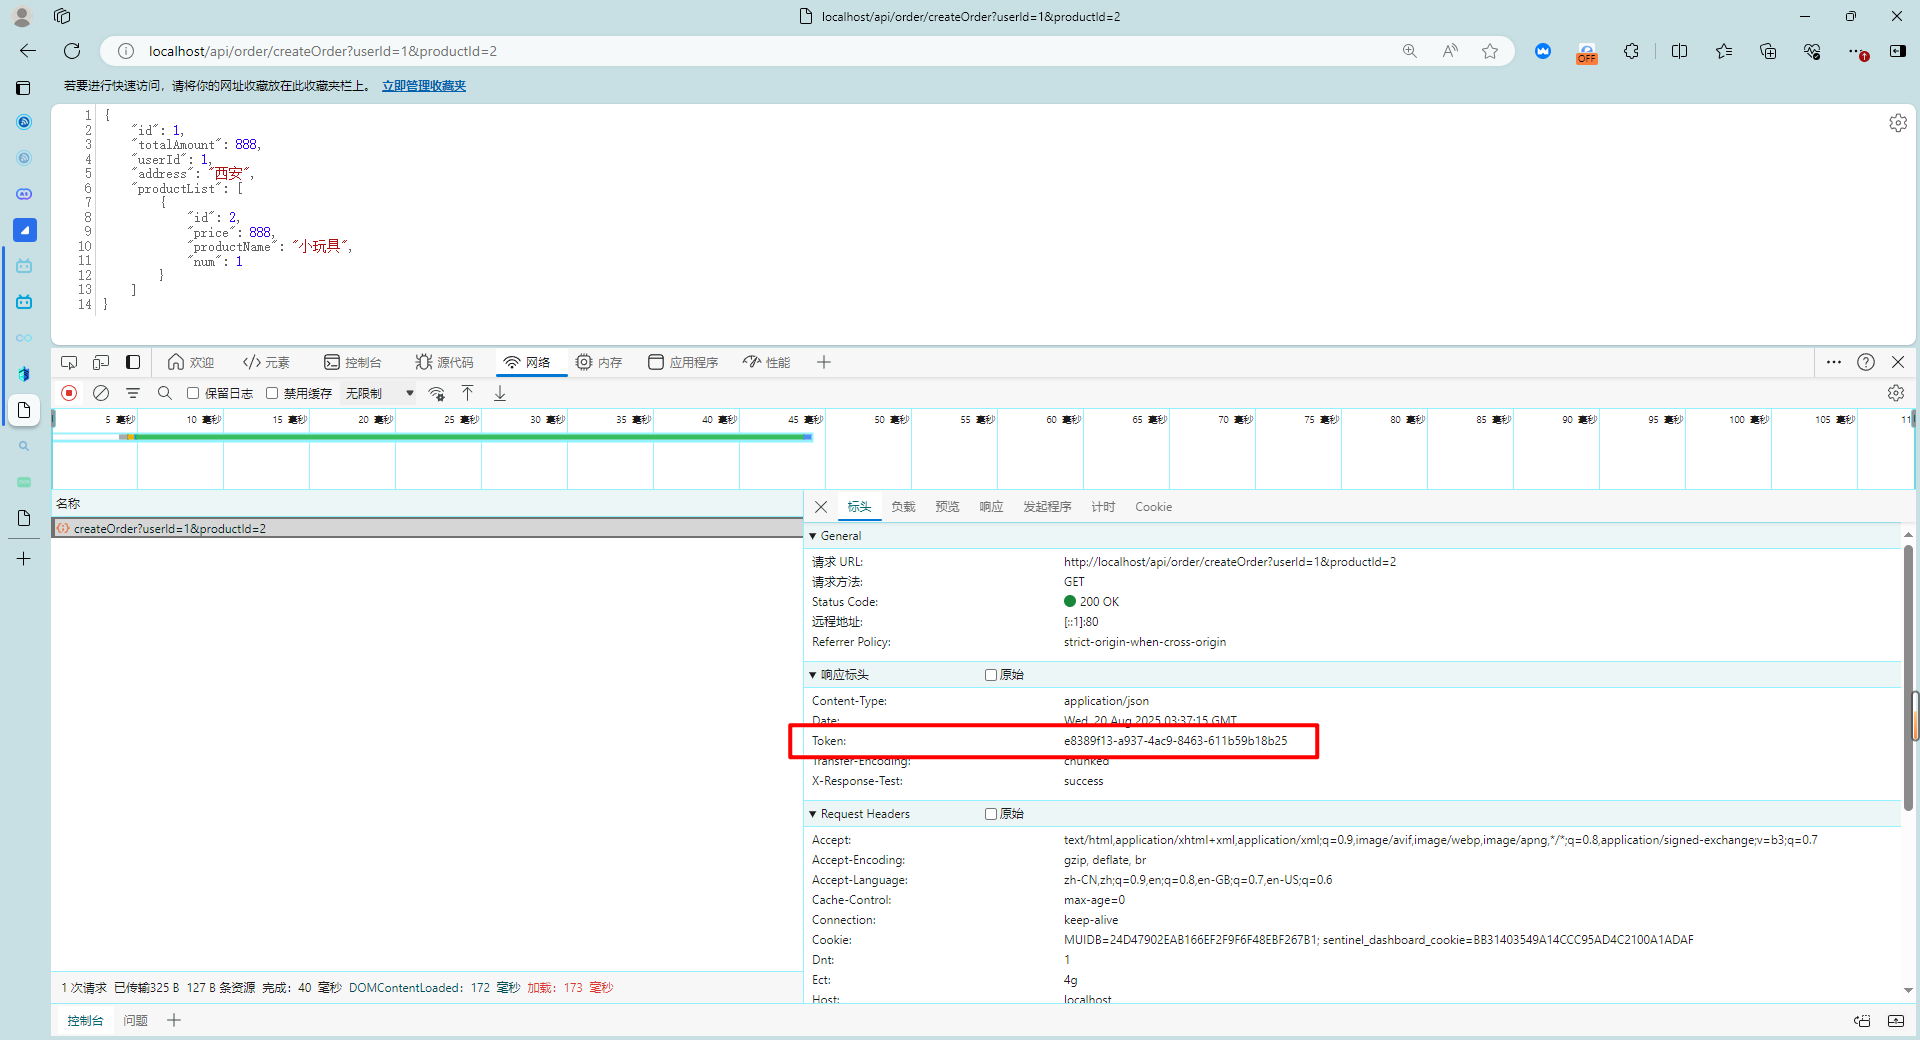
Task: Switch to the 欢迎 DevTools tab
Action: [x=191, y=362]
